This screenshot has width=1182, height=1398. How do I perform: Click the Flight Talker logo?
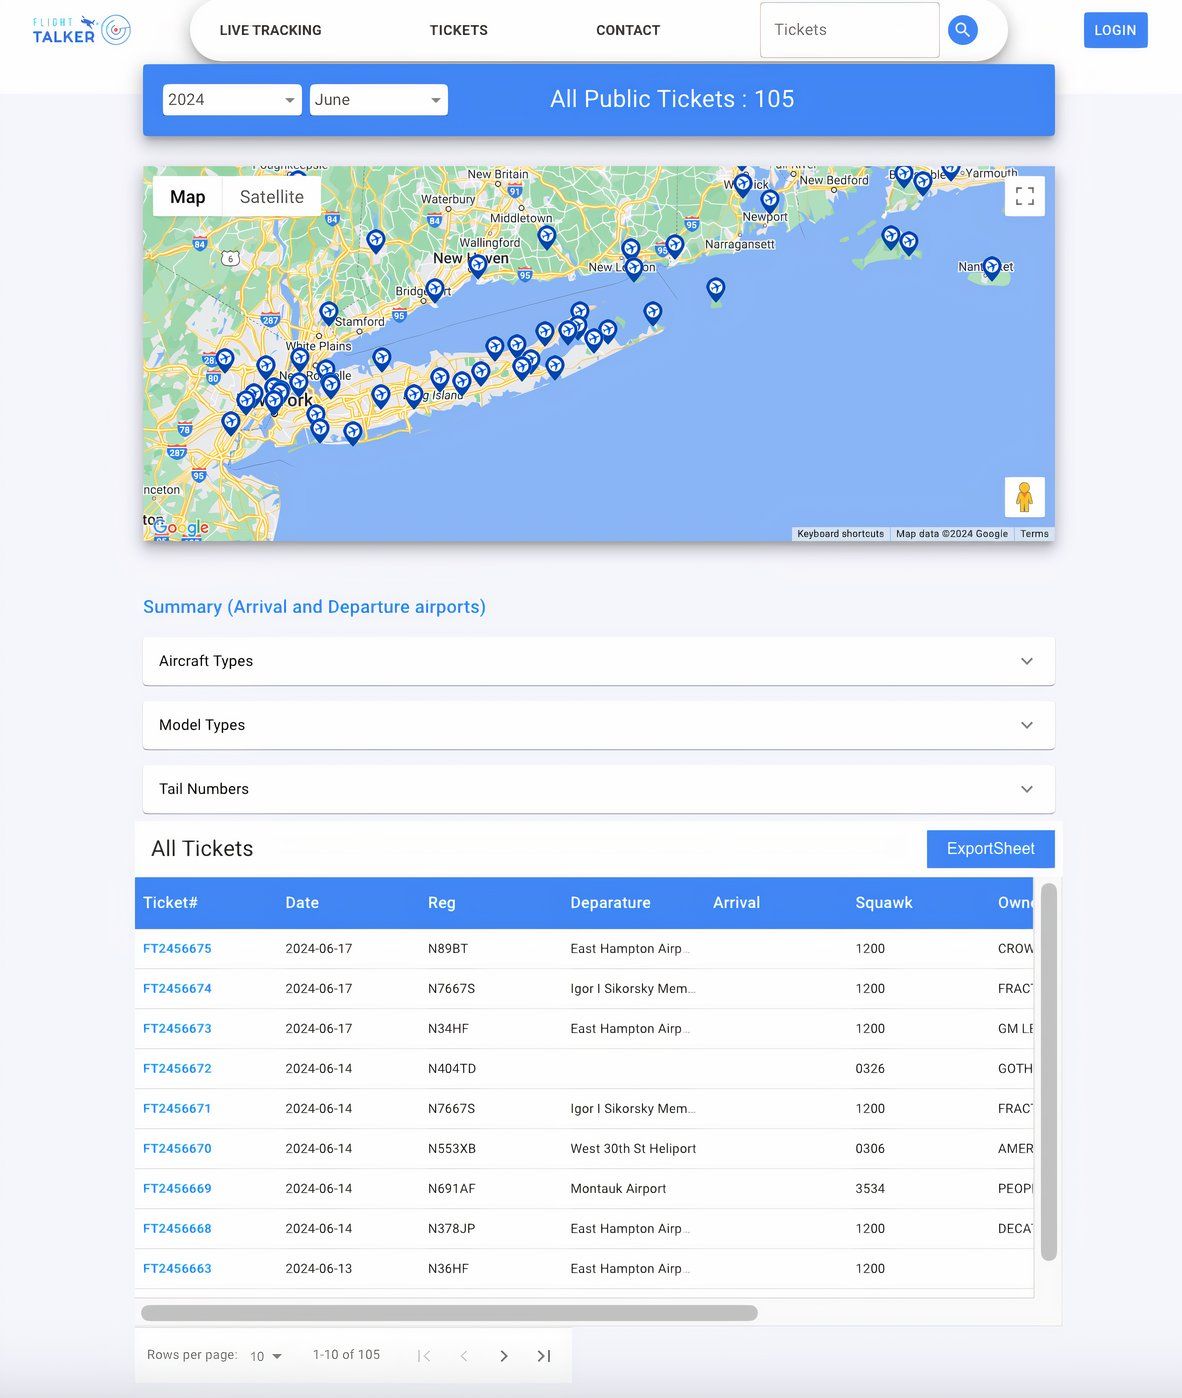click(81, 30)
